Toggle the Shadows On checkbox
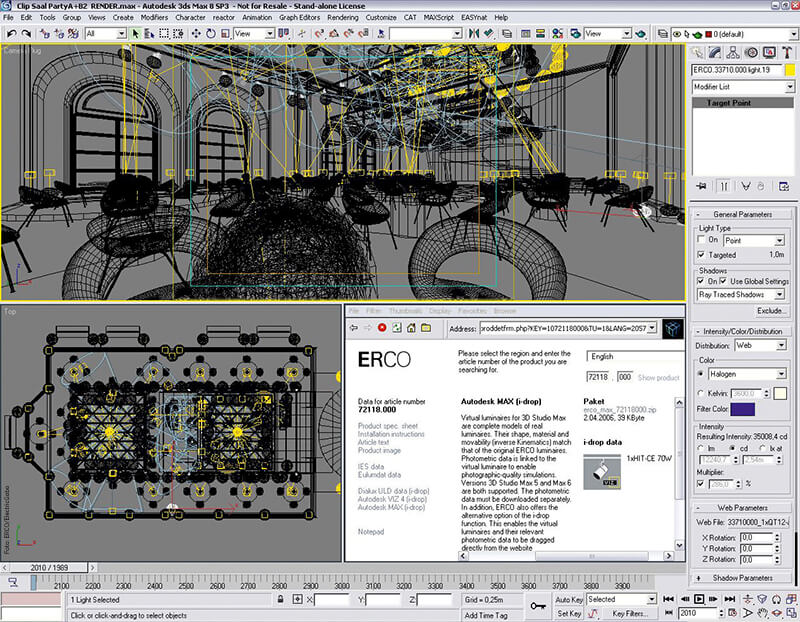The height and width of the screenshot is (622, 800). (x=701, y=281)
